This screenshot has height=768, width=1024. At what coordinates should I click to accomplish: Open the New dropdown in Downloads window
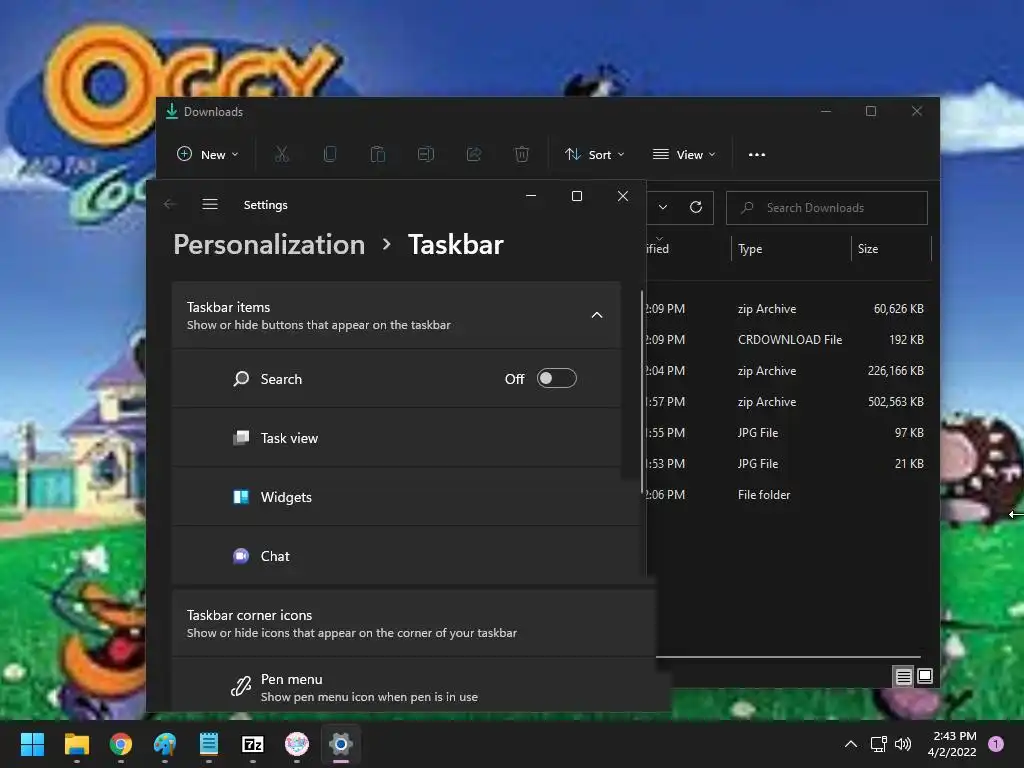pos(208,155)
